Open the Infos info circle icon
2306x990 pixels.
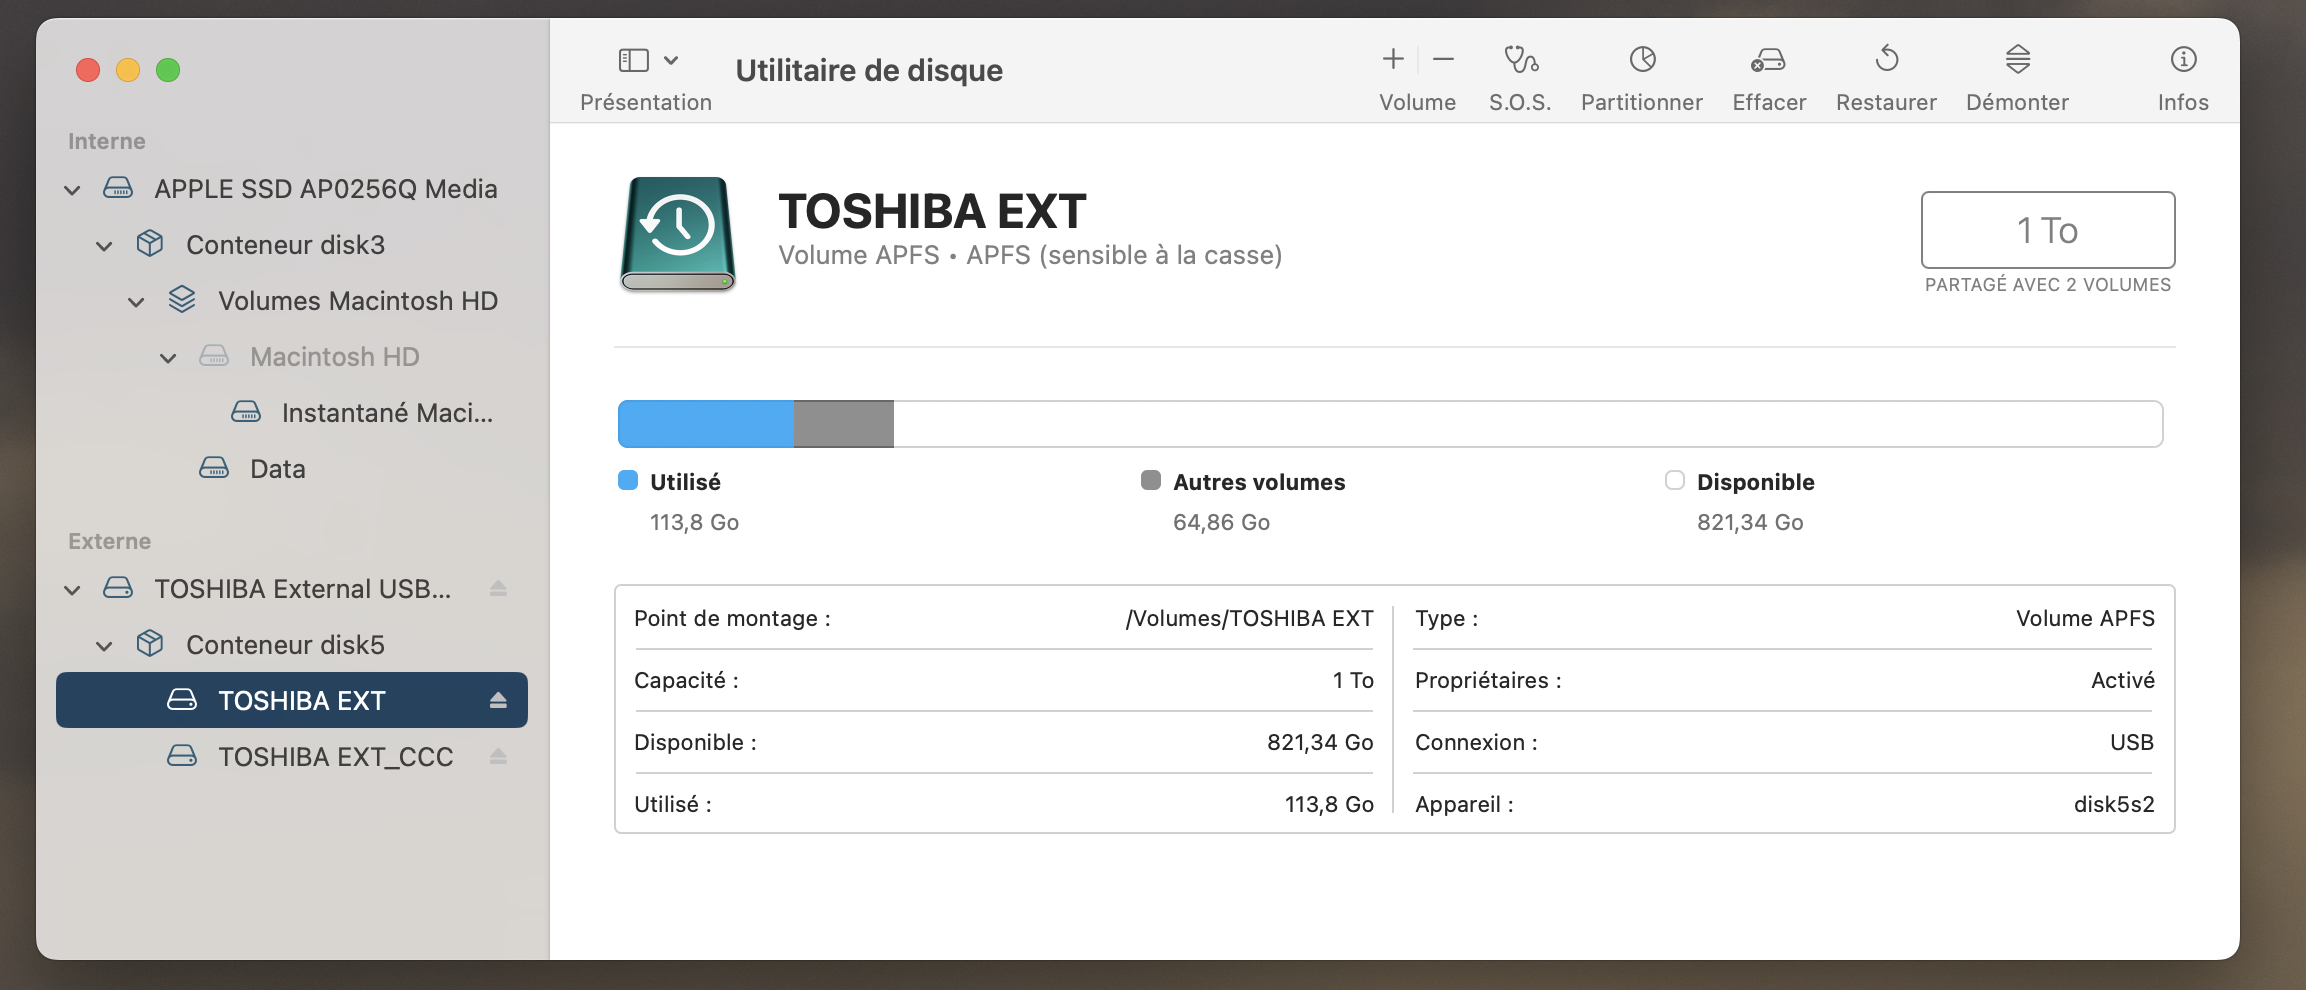2184,60
